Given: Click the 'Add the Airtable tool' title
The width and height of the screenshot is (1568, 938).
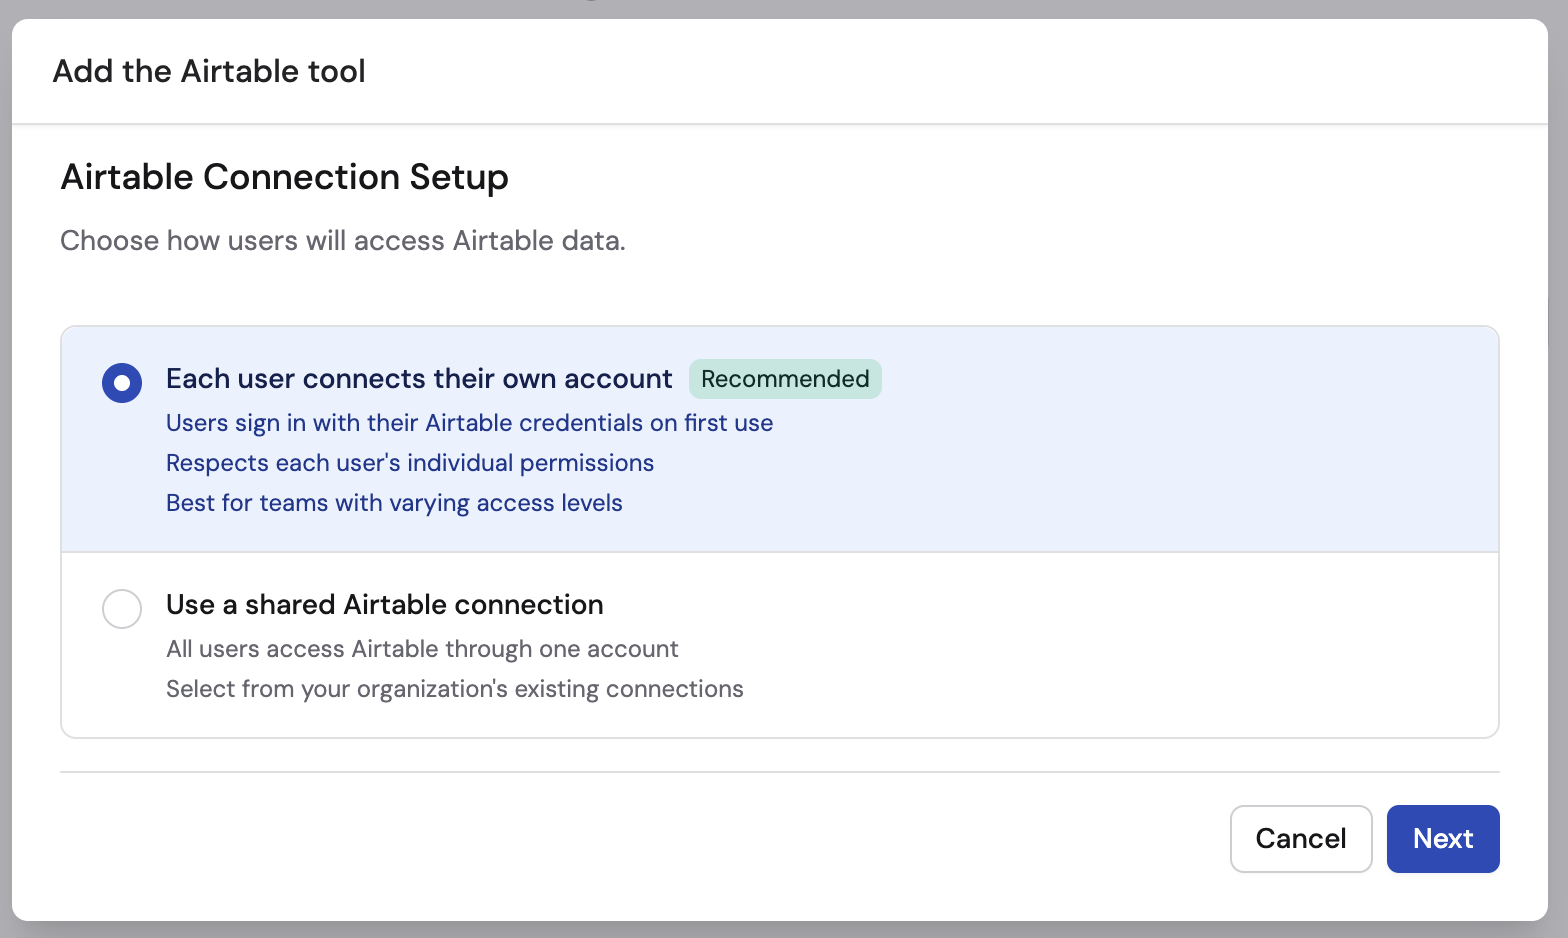Looking at the screenshot, I should click(209, 71).
